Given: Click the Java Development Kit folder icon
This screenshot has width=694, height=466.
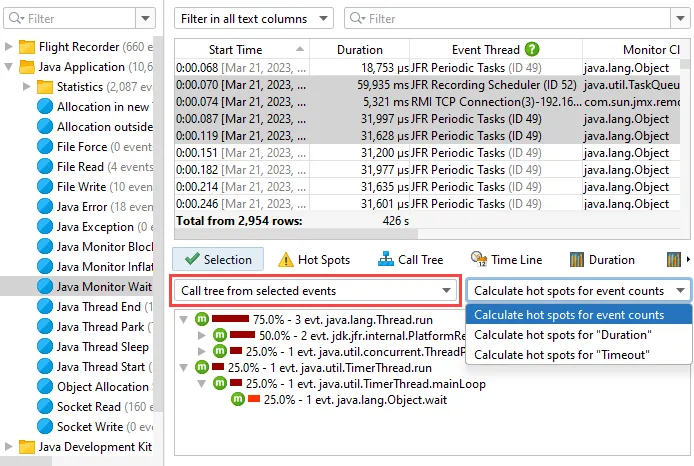Looking at the screenshot, I should [x=27, y=447].
